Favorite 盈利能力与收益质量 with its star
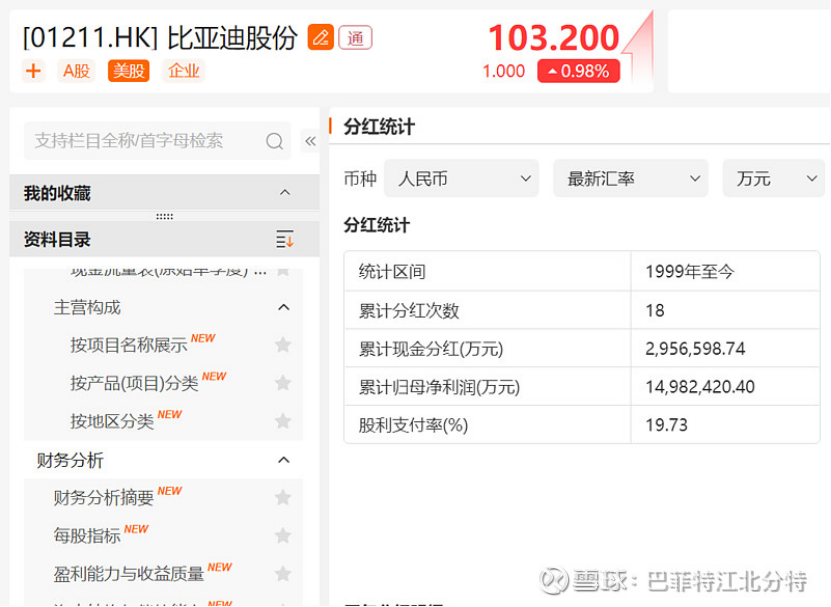The width and height of the screenshot is (831, 607). [283, 574]
